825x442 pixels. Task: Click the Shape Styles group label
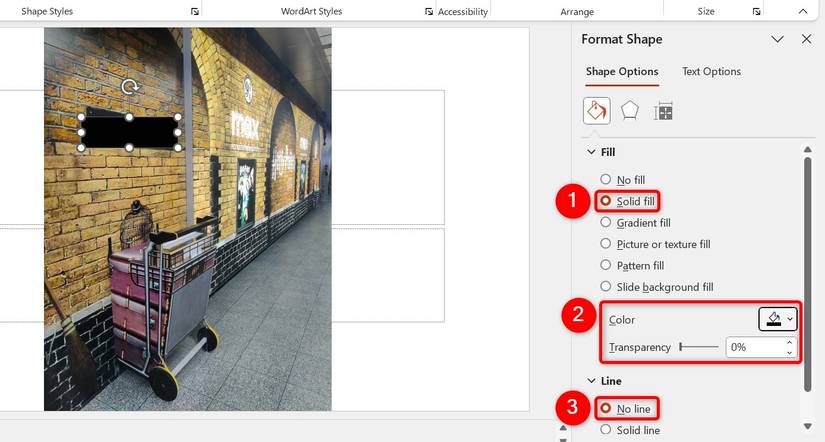click(47, 11)
